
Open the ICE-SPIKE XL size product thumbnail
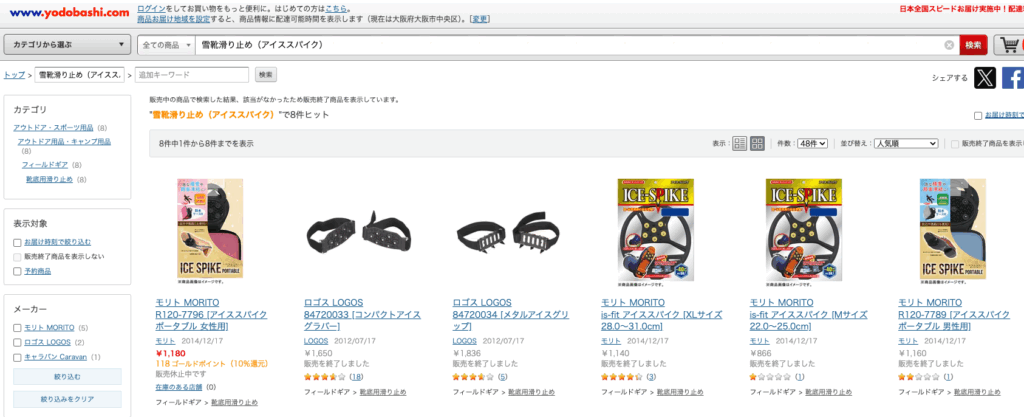pos(647,232)
